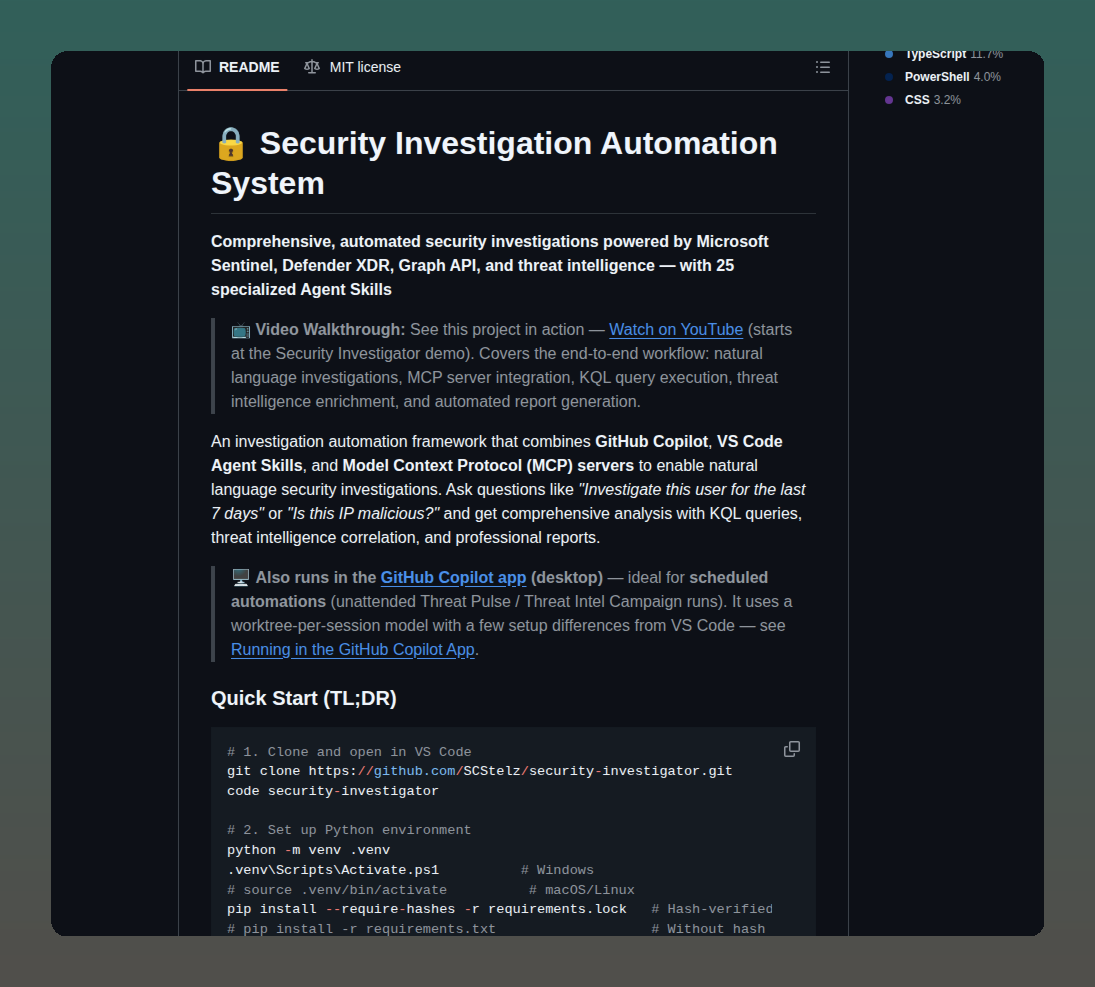The height and width of the screenshot is (987, 1095).
Task: Click the 'code security-investigator' command line
Action: tap(332, 791)
